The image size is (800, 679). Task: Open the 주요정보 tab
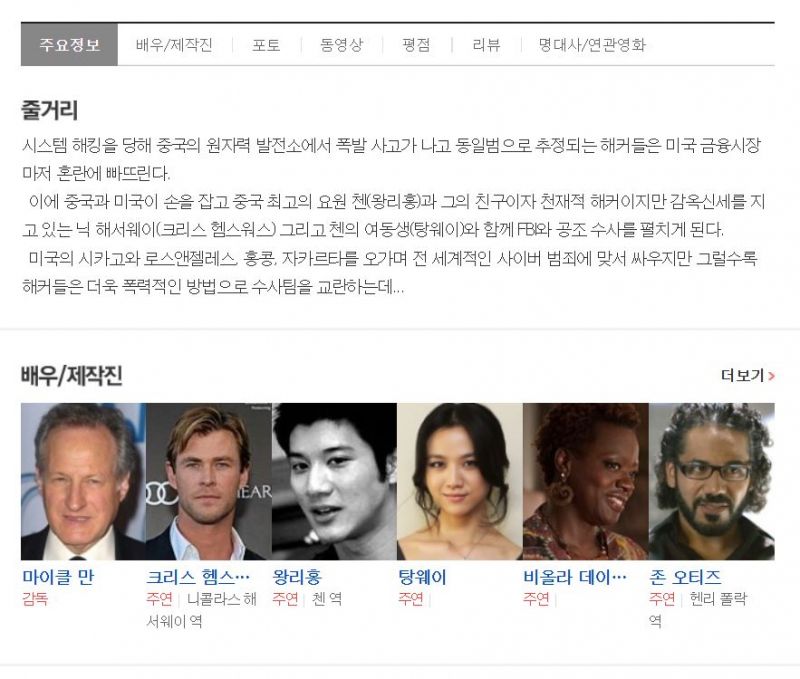[x=69, y=44]
